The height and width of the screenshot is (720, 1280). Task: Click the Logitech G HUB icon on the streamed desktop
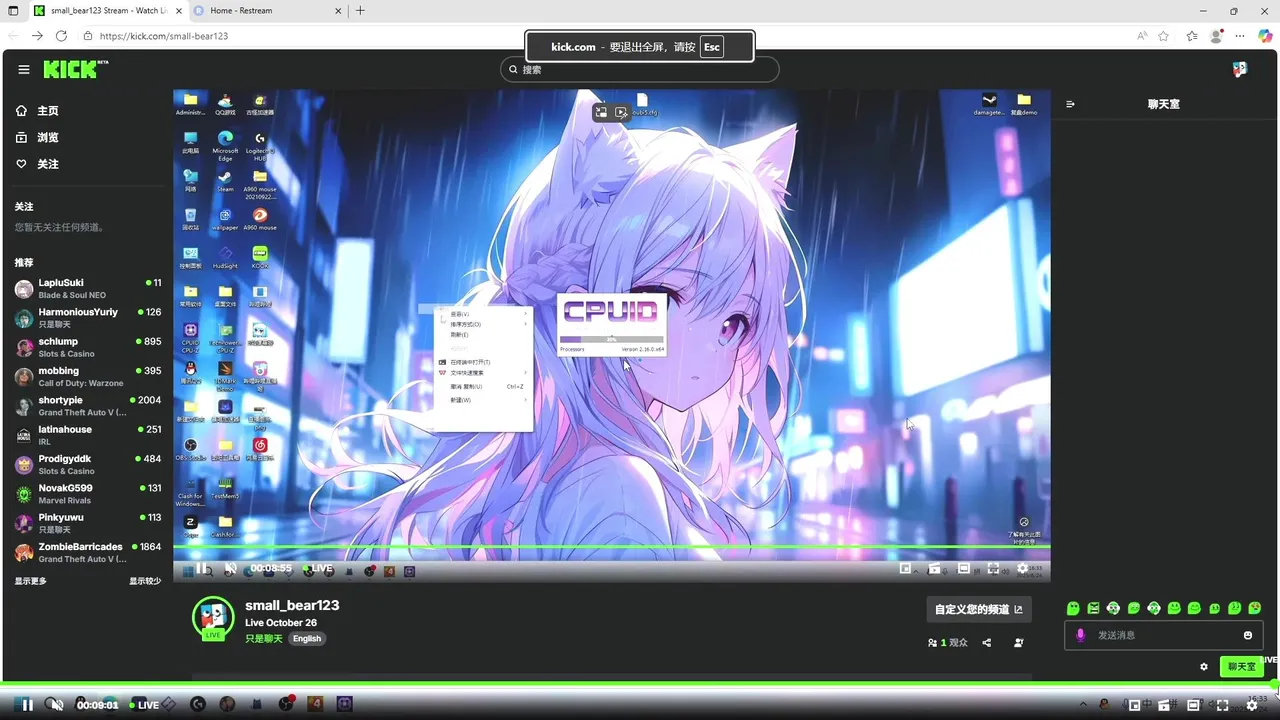[260, 146]
